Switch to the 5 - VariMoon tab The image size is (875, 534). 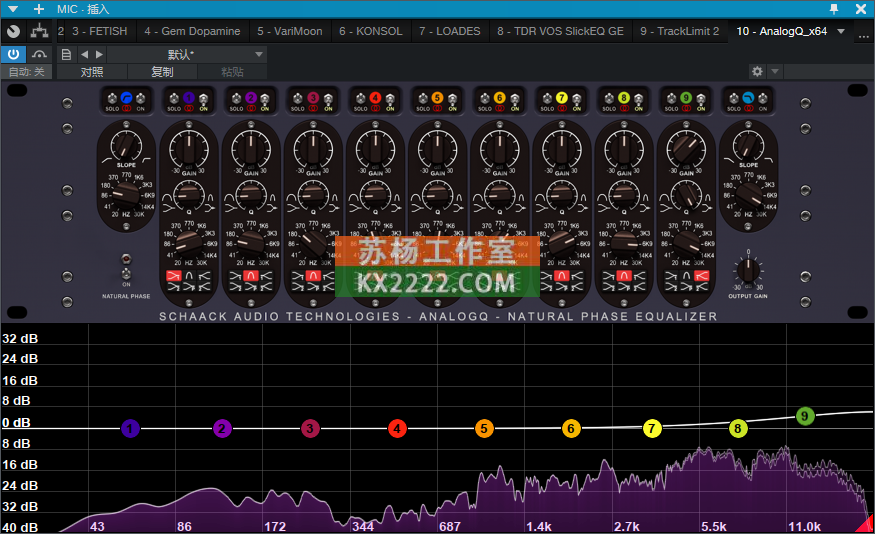coord(290,31)
